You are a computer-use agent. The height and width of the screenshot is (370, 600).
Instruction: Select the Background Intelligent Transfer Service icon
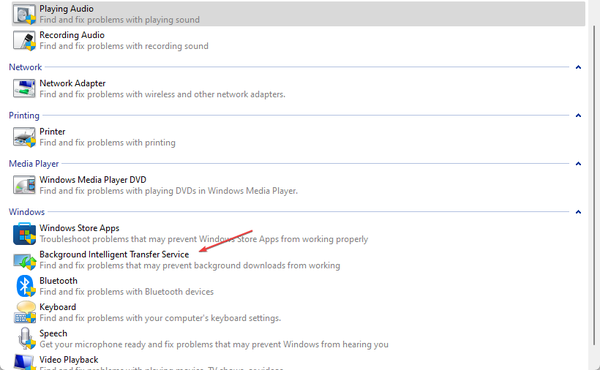click(x=24, y=261)
